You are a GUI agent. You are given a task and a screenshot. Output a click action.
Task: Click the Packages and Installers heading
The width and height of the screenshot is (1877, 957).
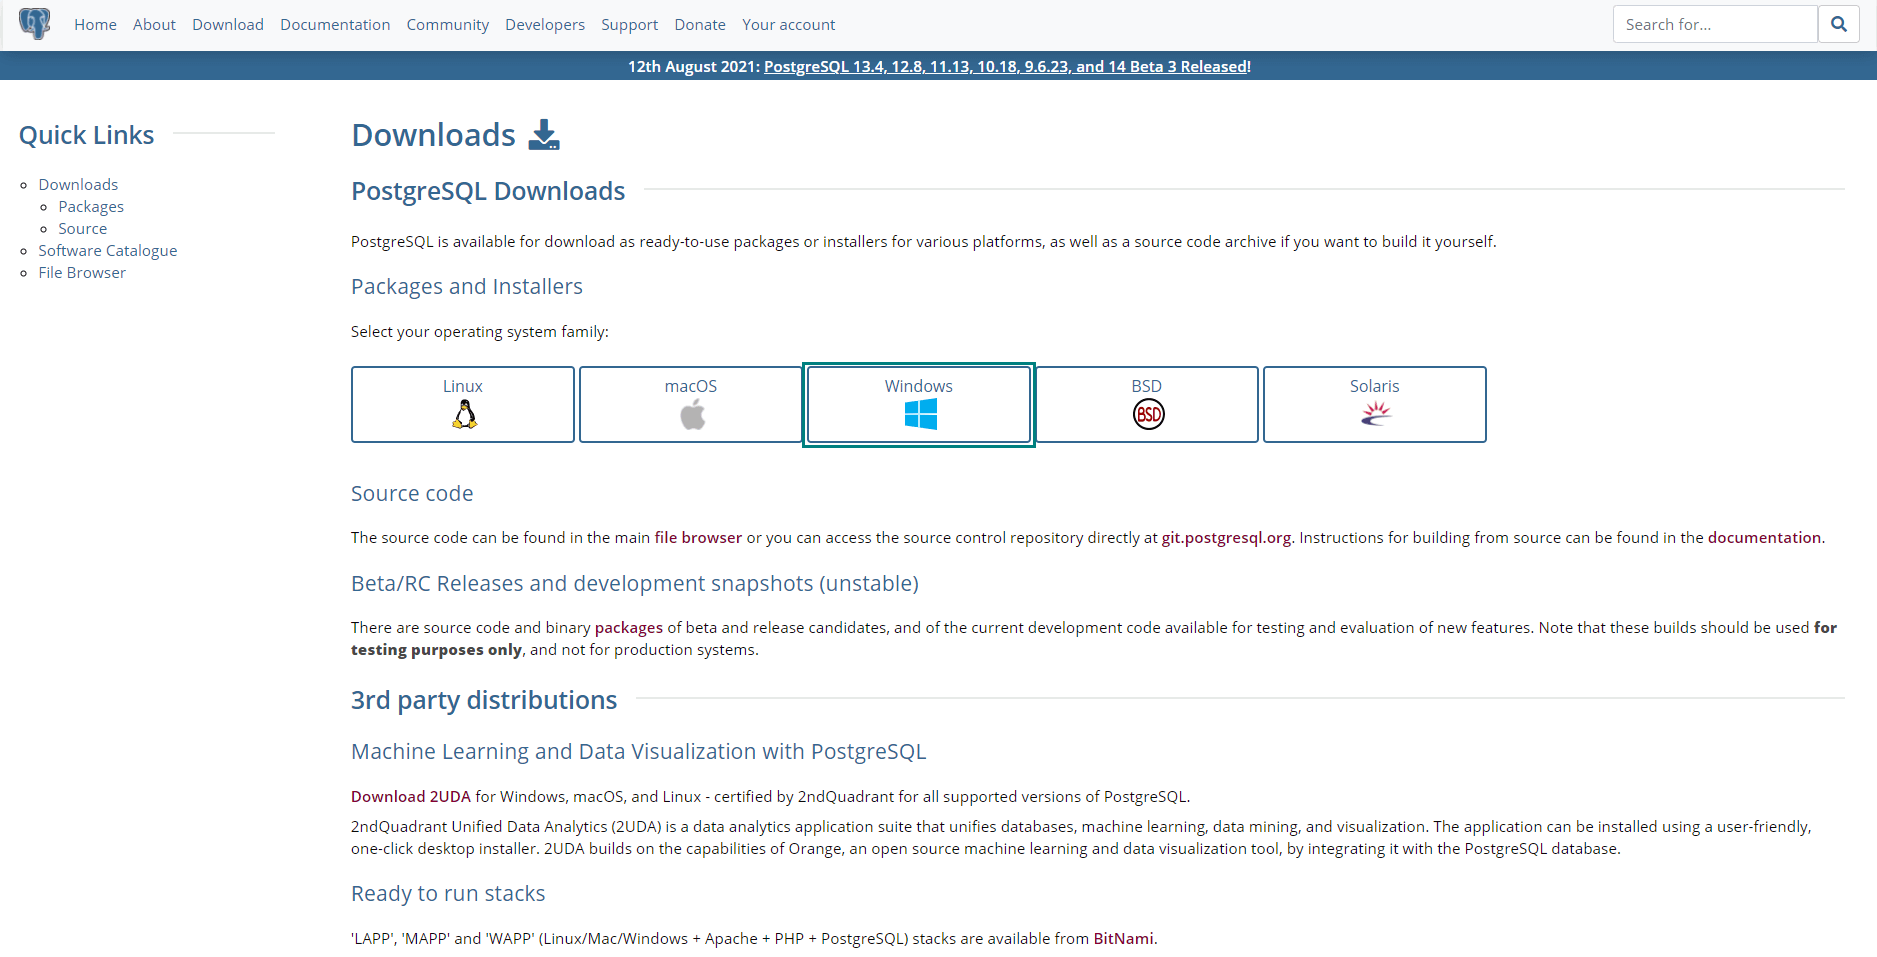click(467, 287)
